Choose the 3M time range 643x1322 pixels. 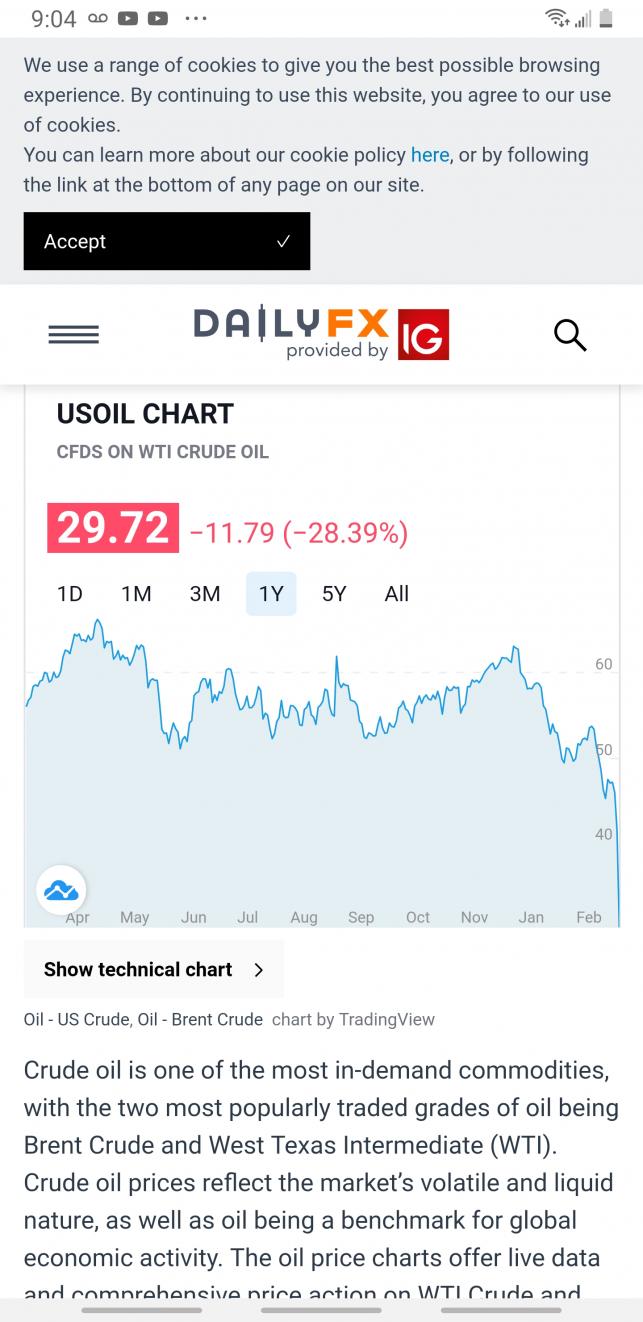(x=204, y=594)
